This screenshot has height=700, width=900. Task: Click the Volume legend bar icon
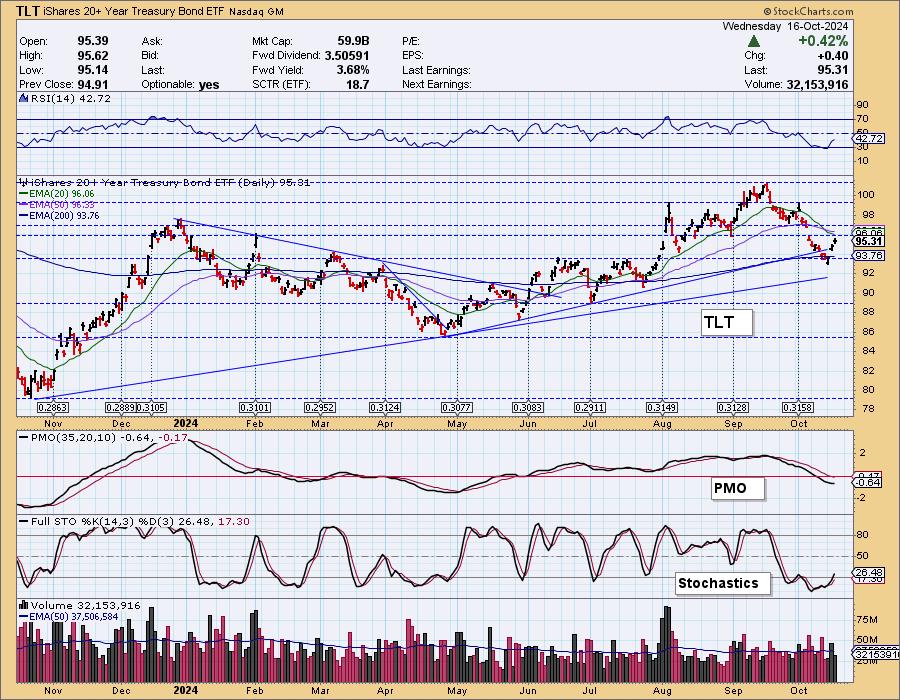(24, 605)
